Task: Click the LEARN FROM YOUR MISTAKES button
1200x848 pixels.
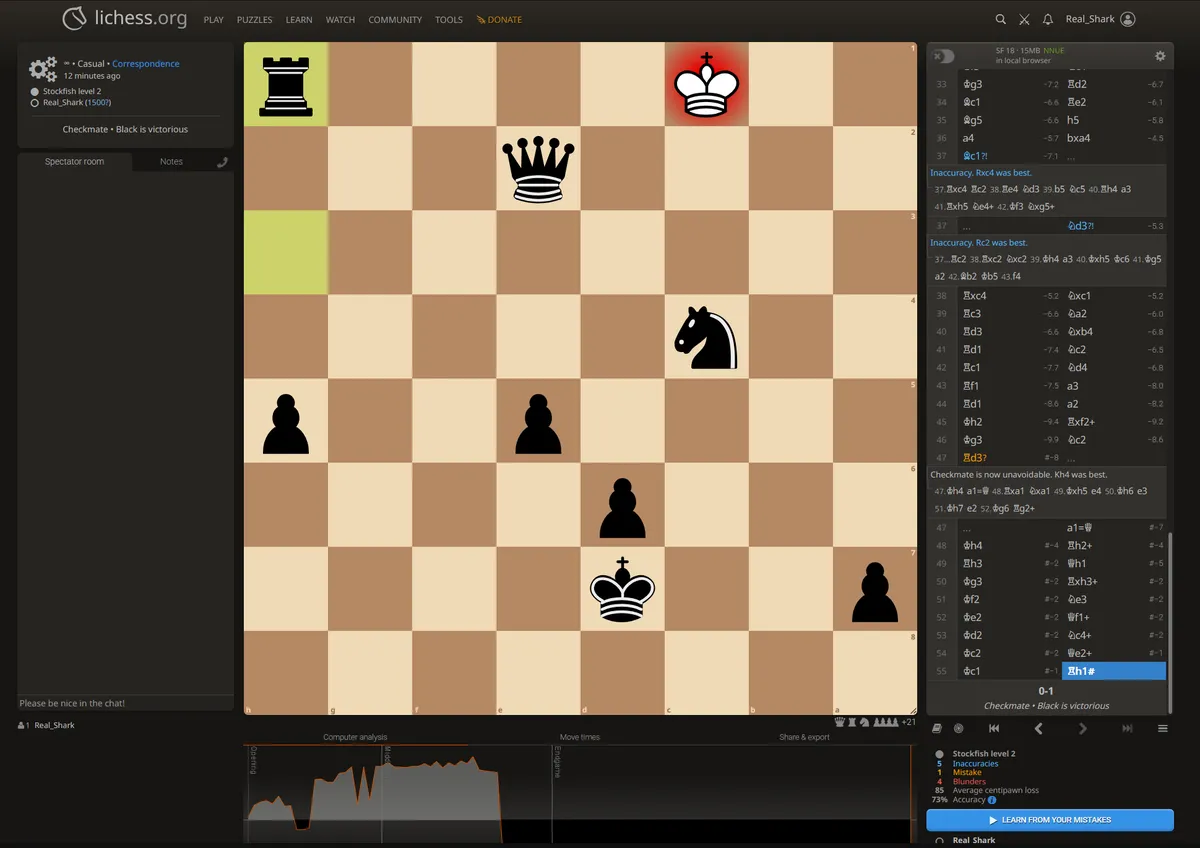Action: [1049, 820]
